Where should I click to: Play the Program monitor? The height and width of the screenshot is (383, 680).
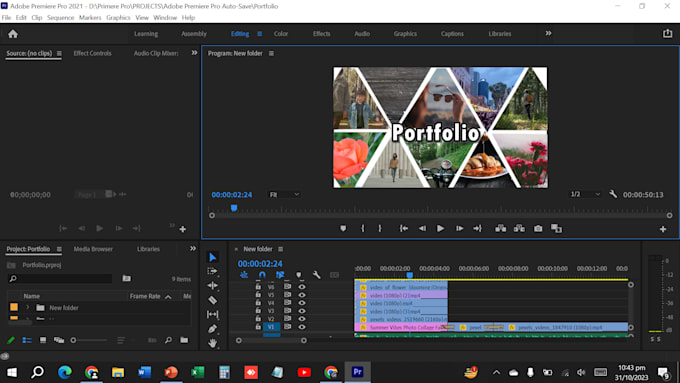[x=440, y=229]
